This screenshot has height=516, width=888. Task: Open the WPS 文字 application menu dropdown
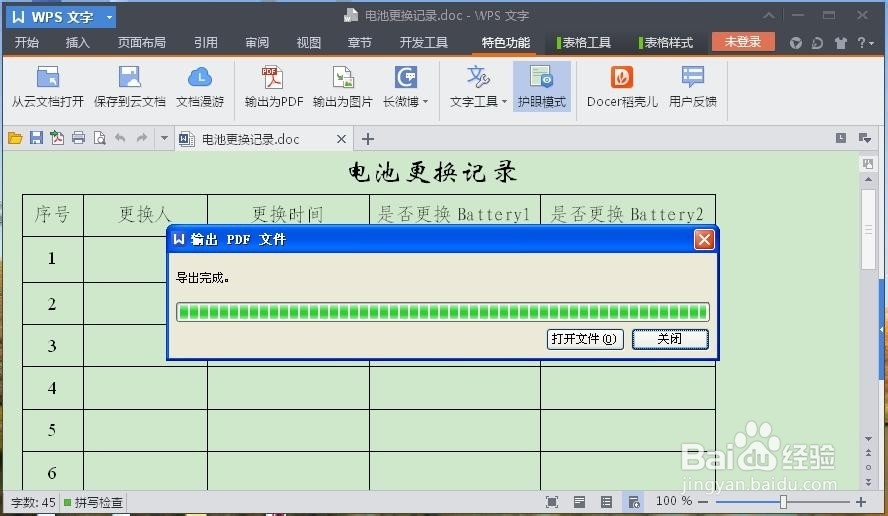[x=109, y=18]
